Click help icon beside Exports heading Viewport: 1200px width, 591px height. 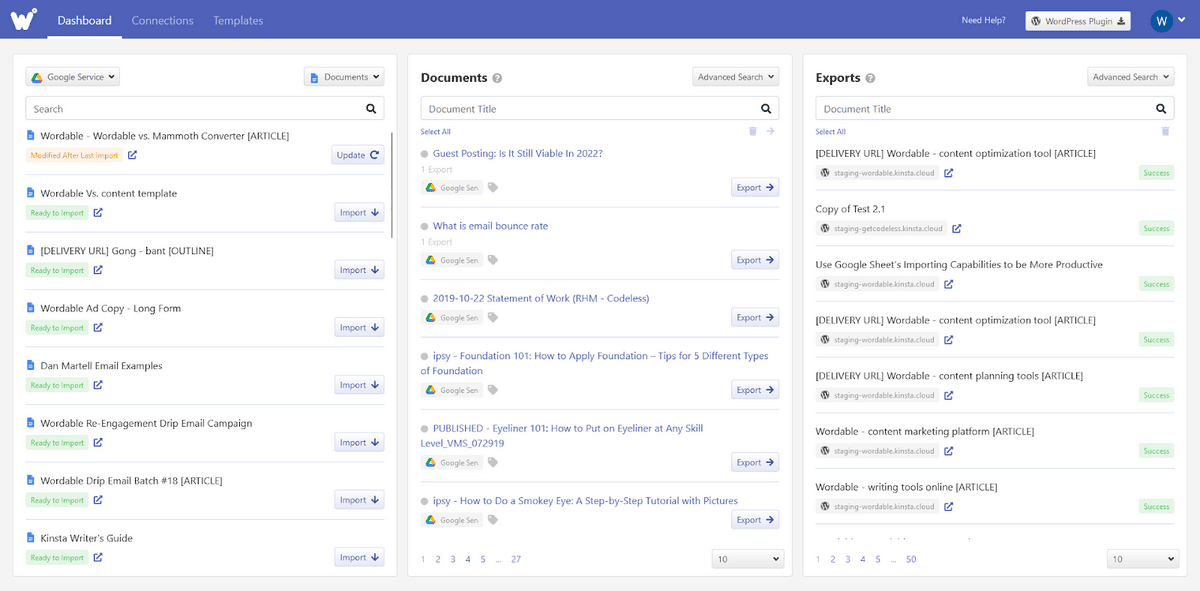870,78
